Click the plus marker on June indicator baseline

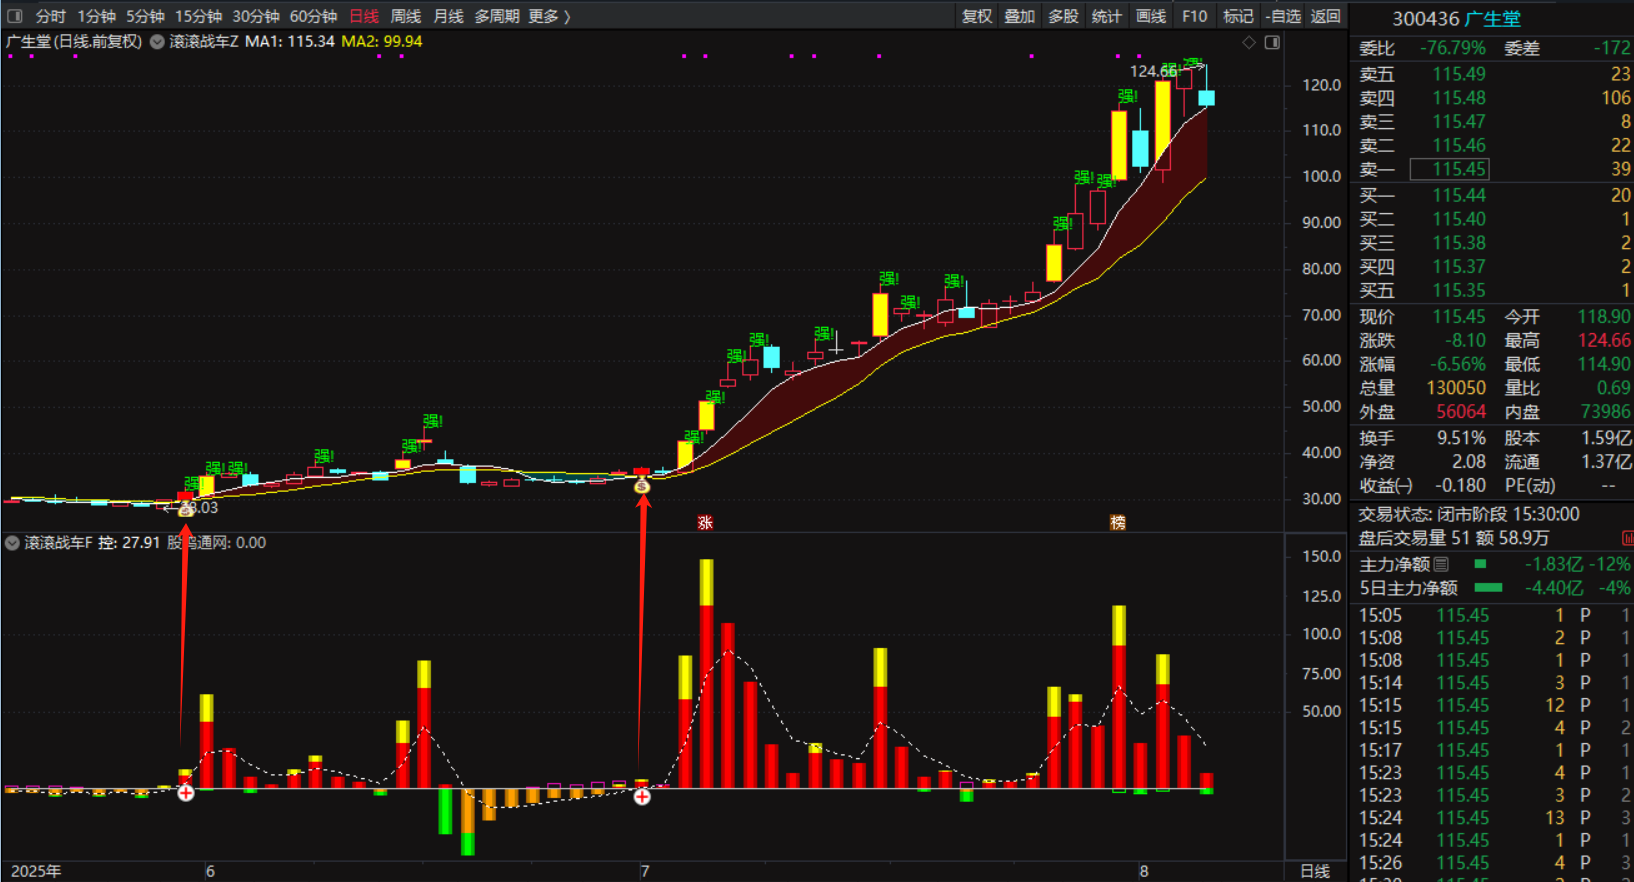tap(186, 793)
